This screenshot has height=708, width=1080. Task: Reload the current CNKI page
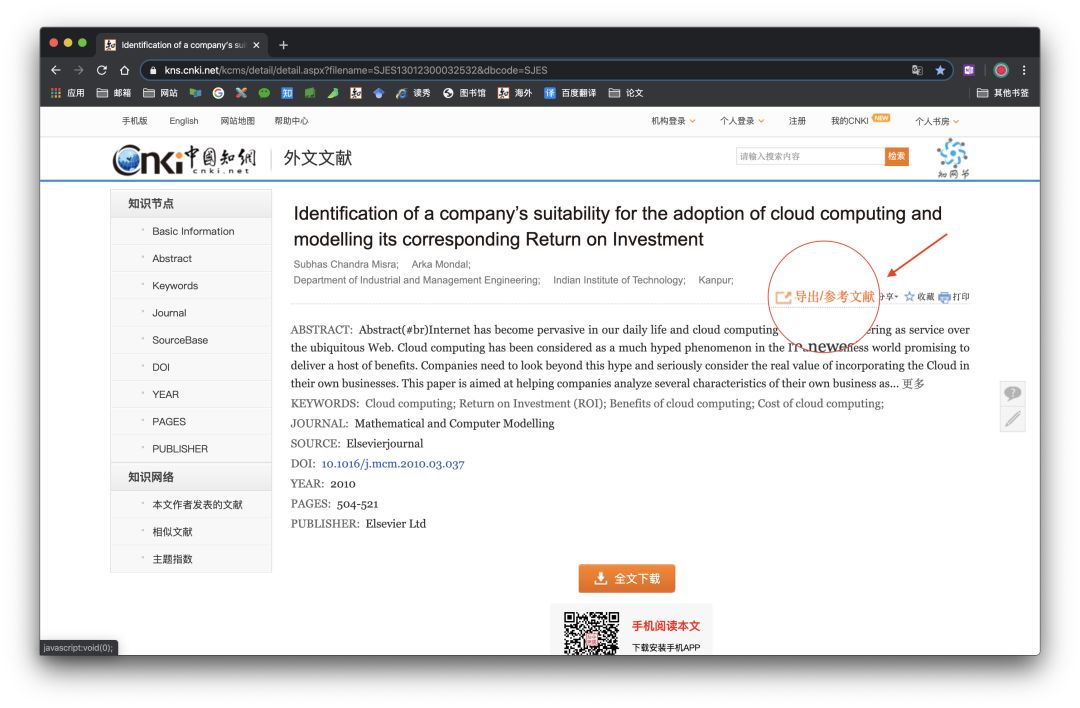(102, 70)
